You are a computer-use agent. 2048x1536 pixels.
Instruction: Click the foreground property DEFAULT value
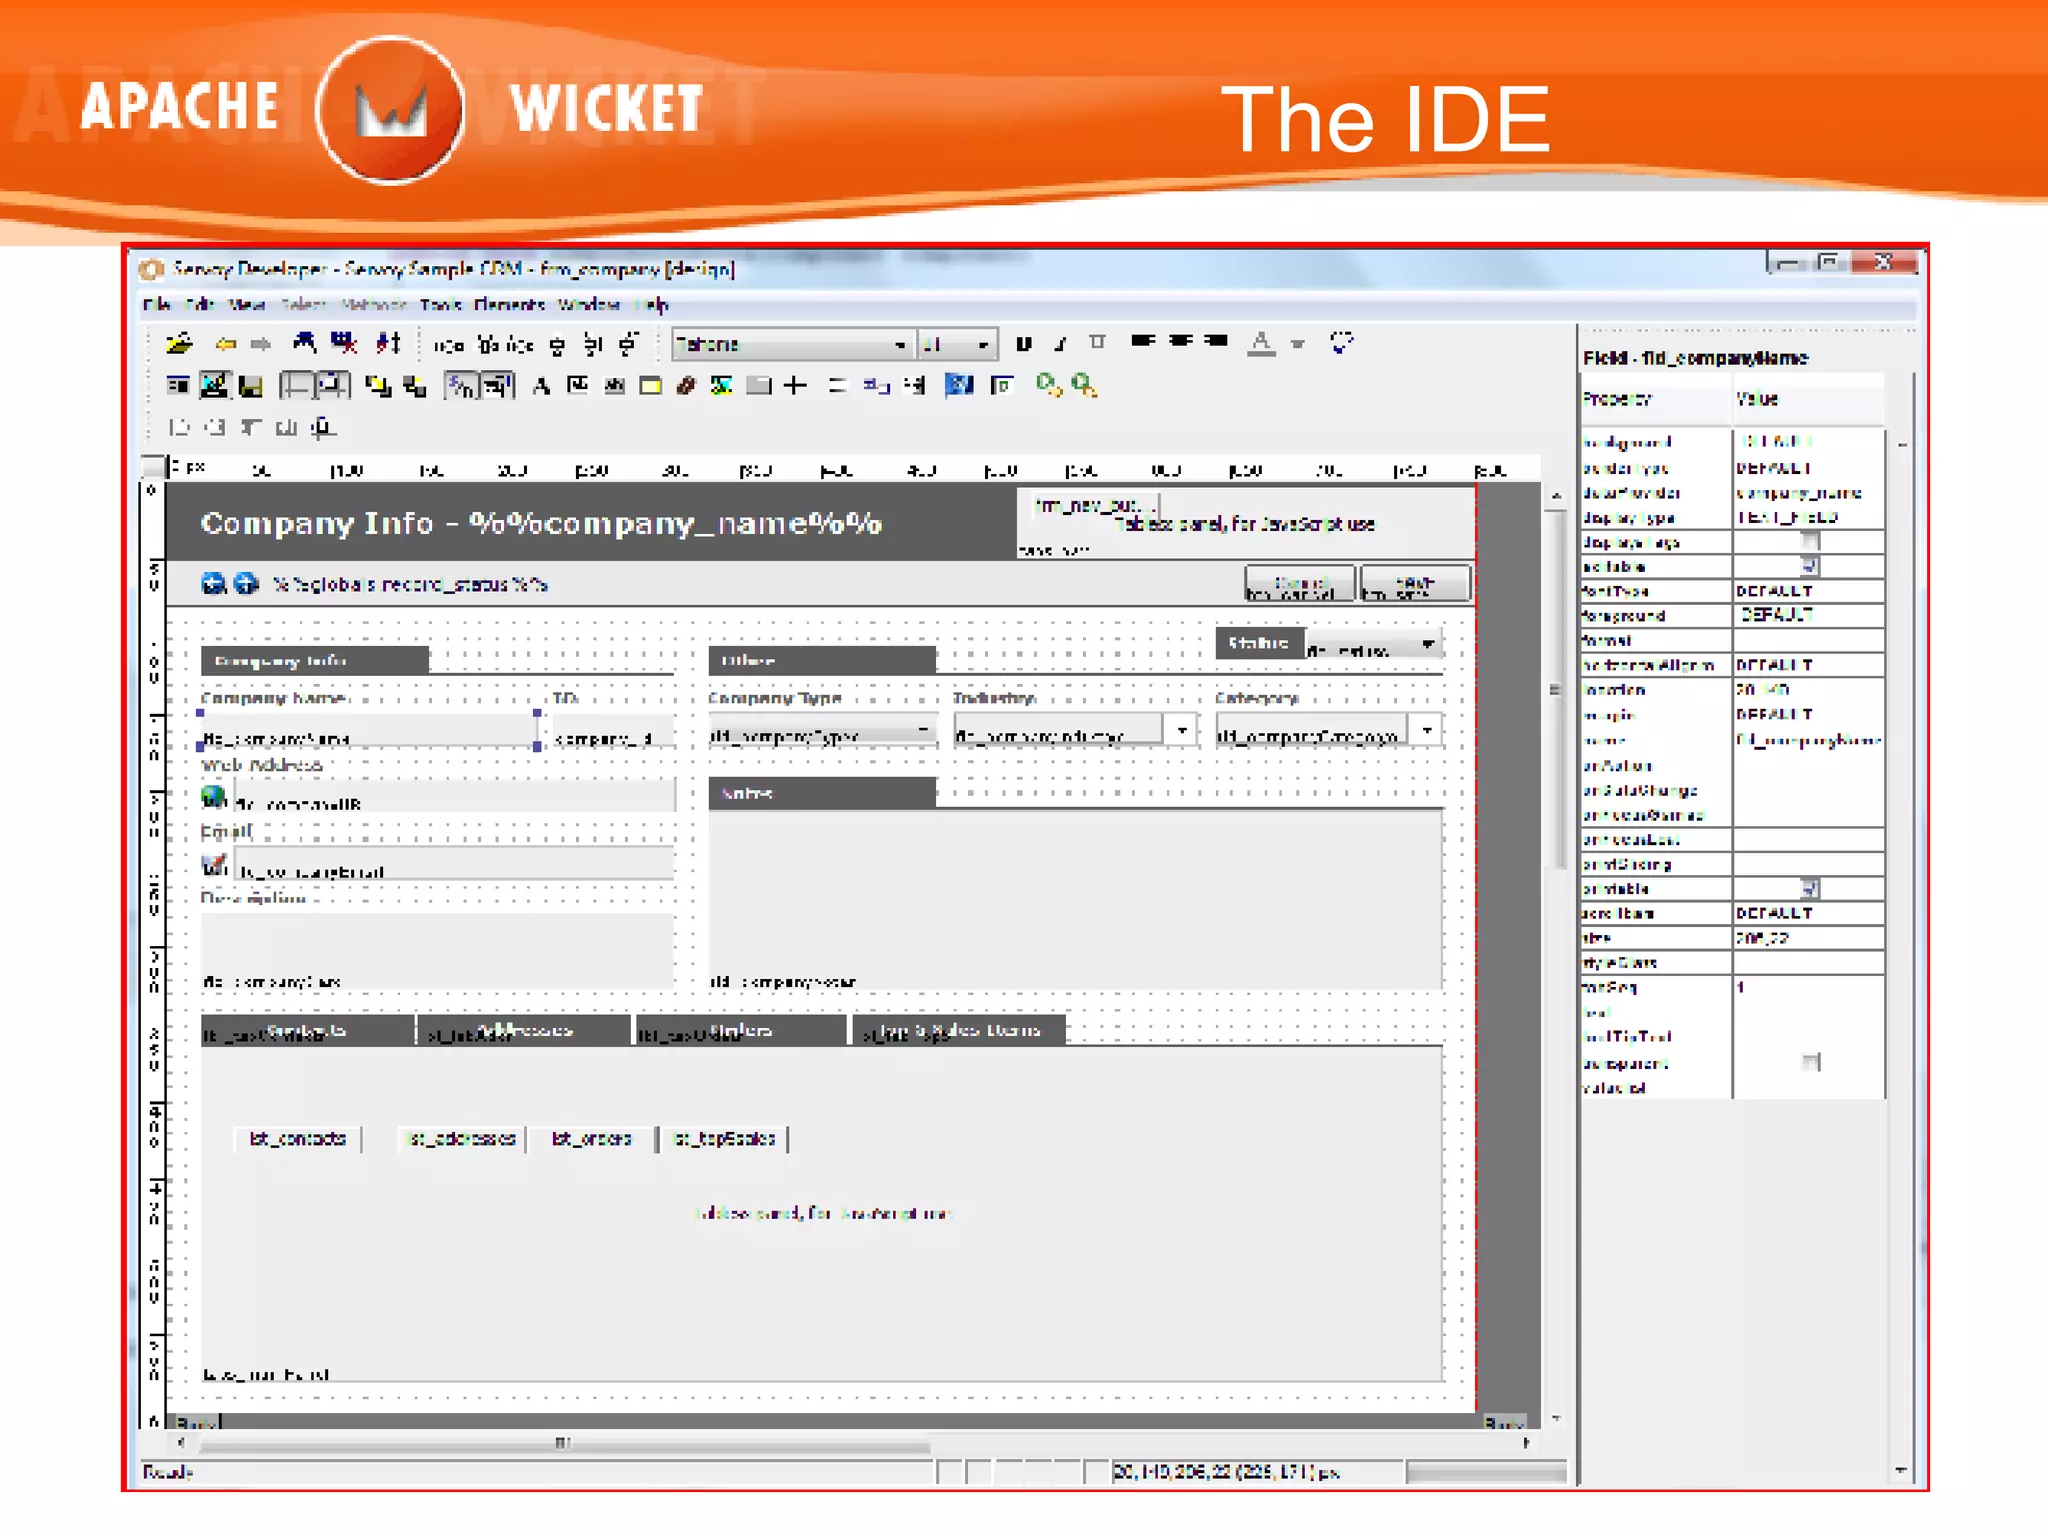click(1808, 615)
